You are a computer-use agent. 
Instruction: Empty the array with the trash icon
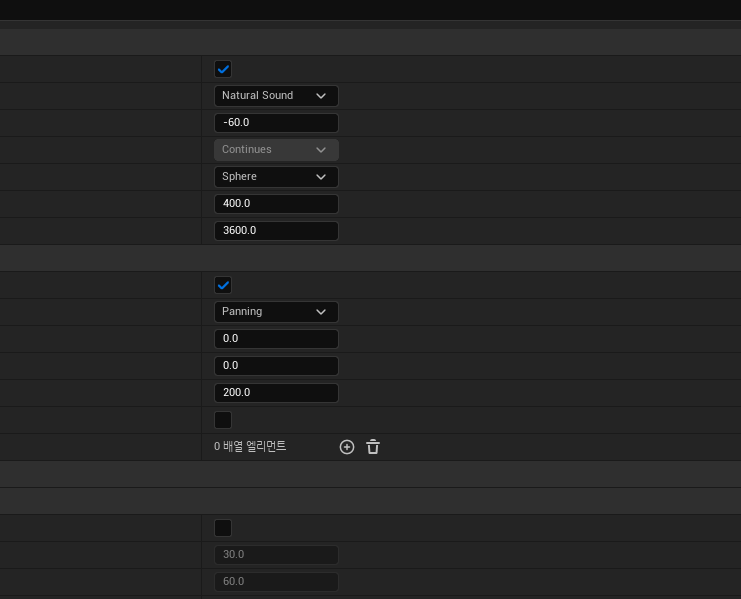pyautogui.click(x=373, y=447)
